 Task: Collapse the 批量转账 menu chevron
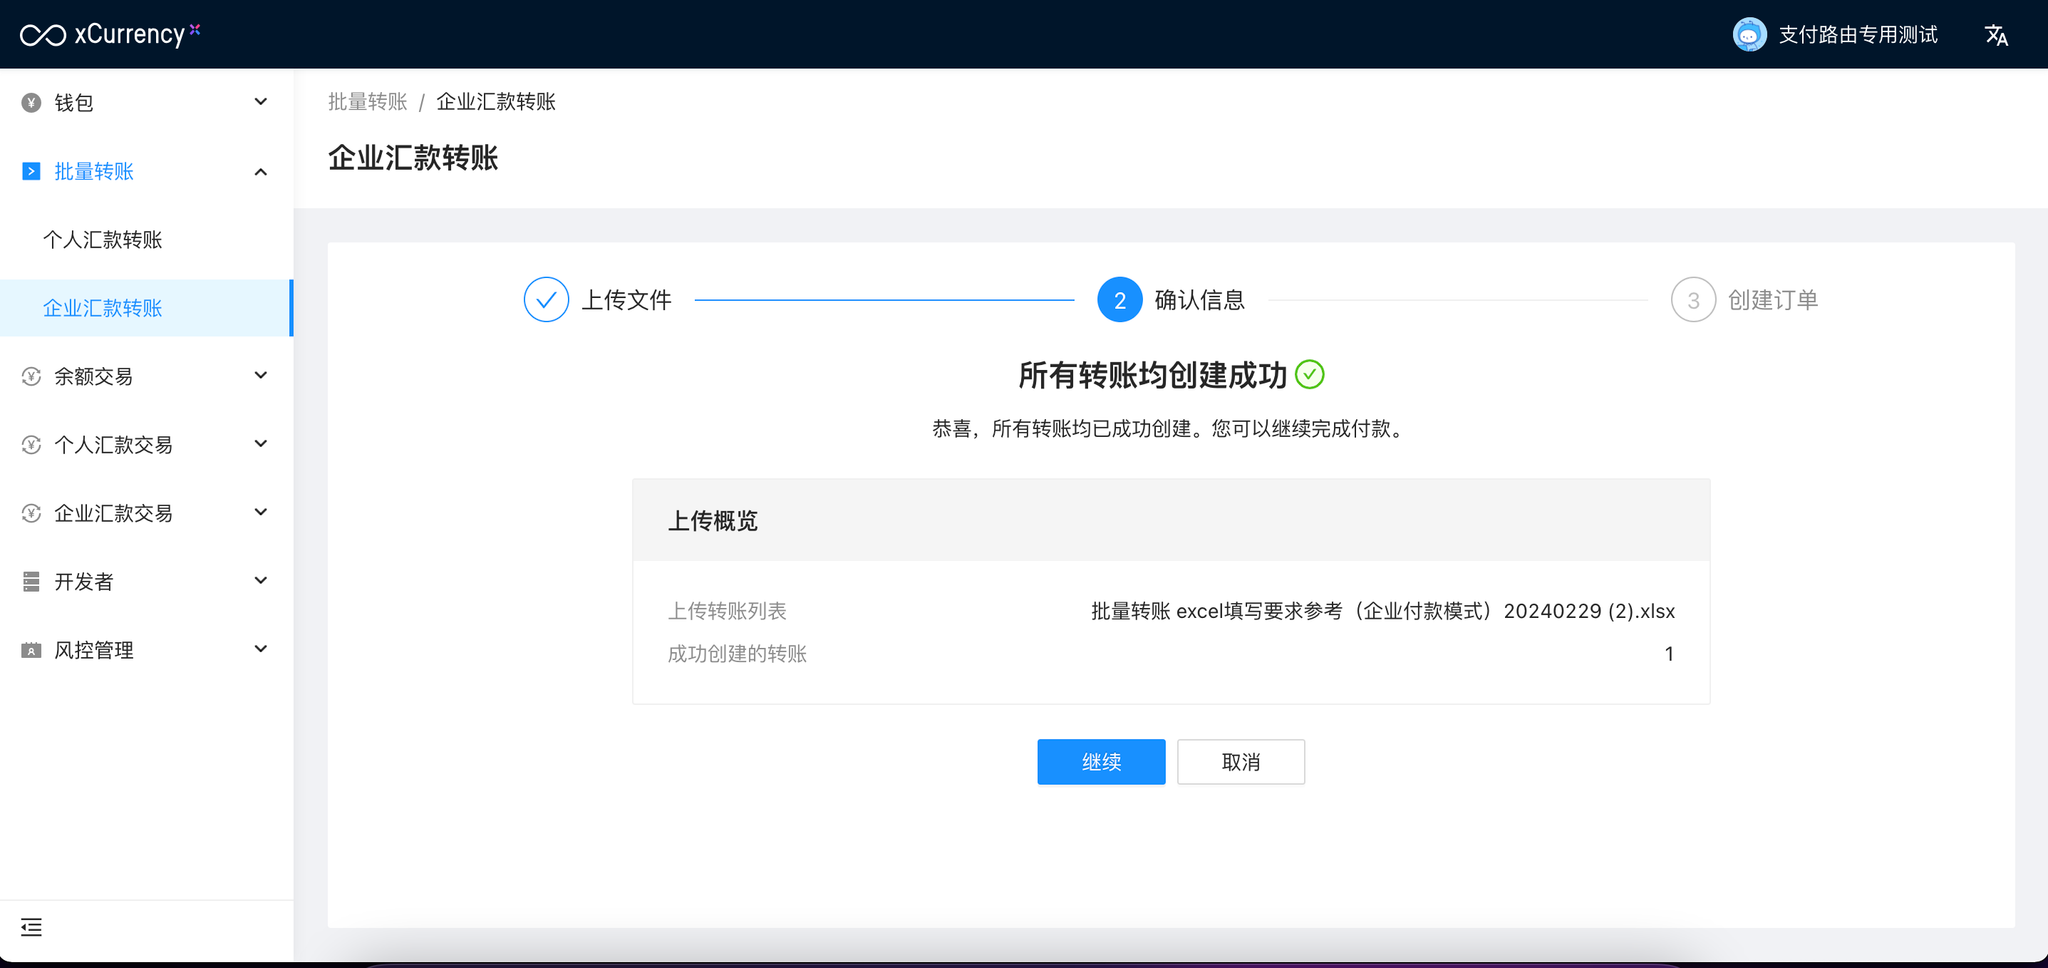[x=261, y=171]
